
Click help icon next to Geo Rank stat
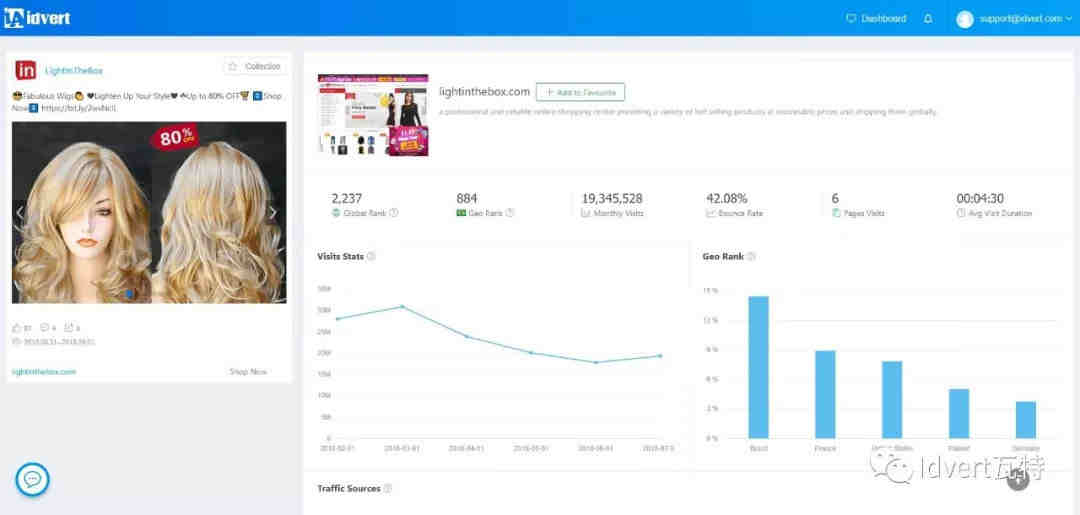coord(510,213)
